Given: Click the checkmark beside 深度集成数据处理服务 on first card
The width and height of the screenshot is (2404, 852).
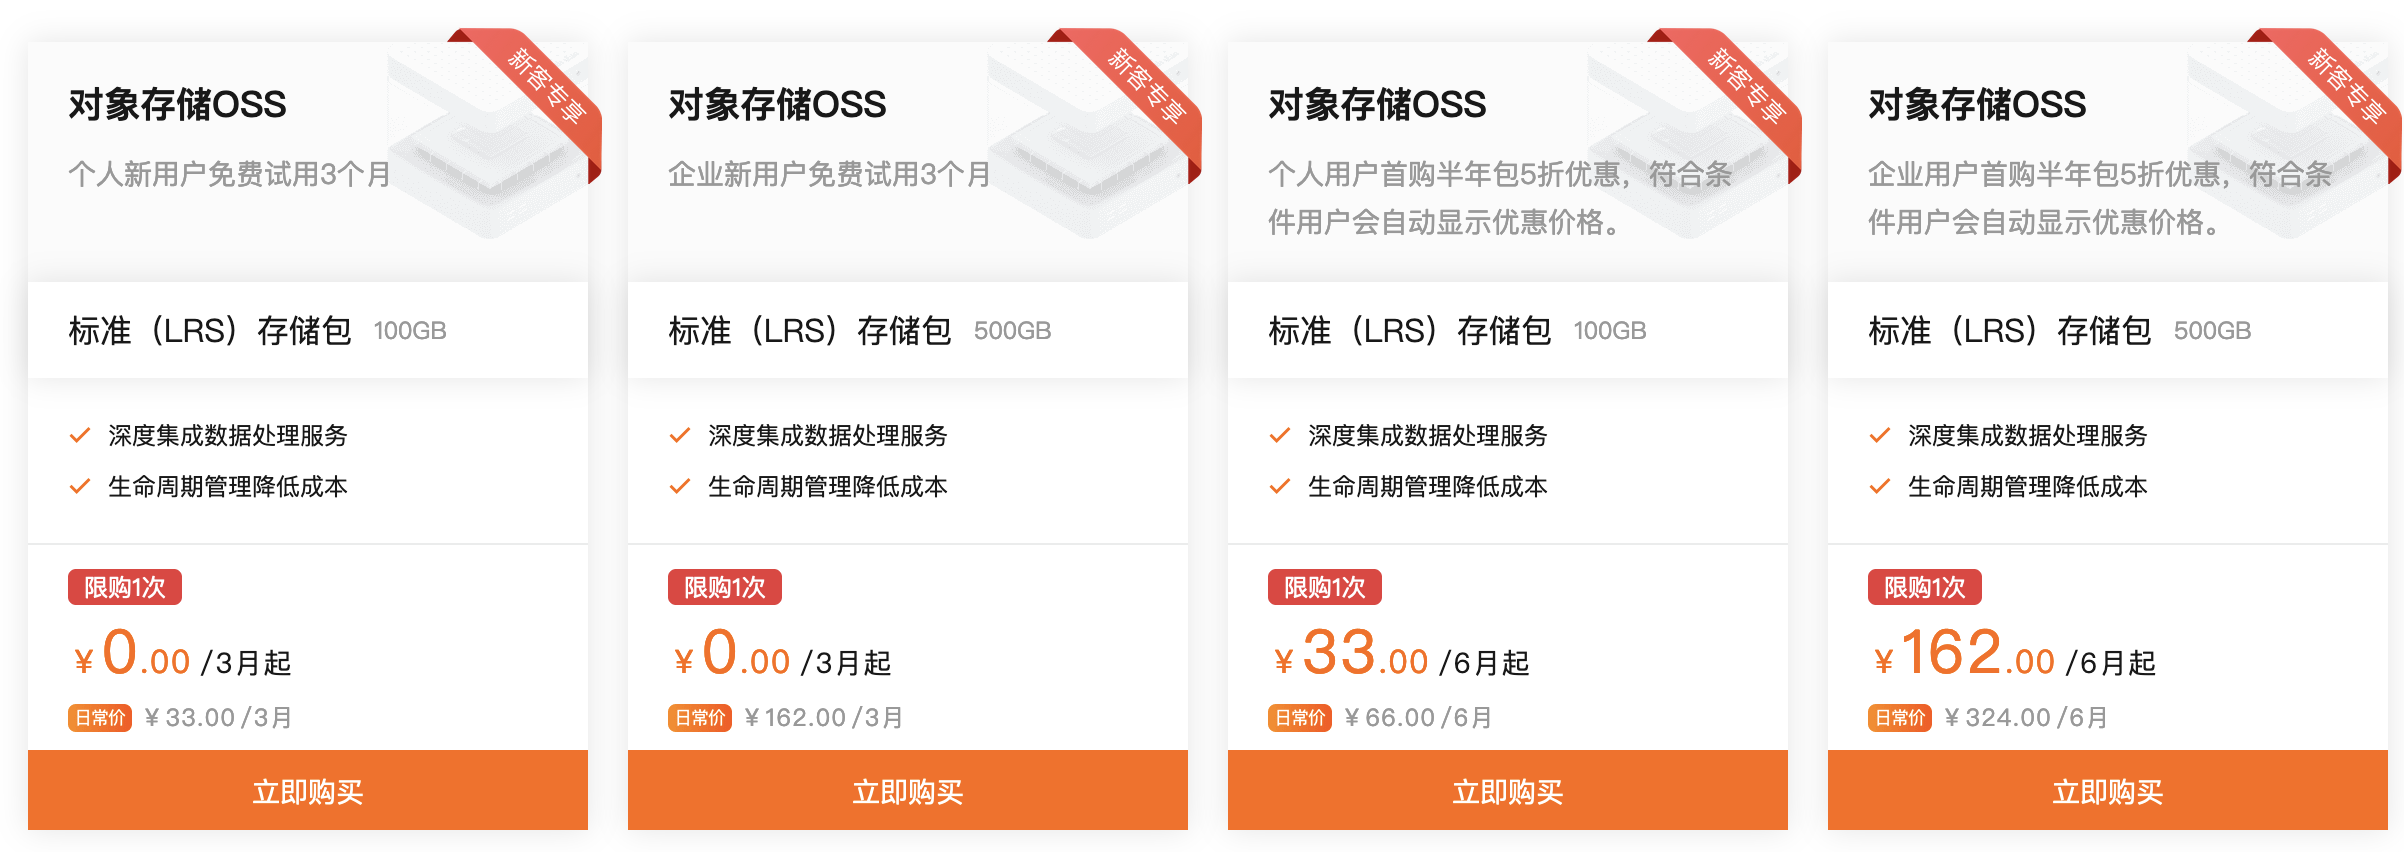Looking at the screenshot, I should [78, 435].
